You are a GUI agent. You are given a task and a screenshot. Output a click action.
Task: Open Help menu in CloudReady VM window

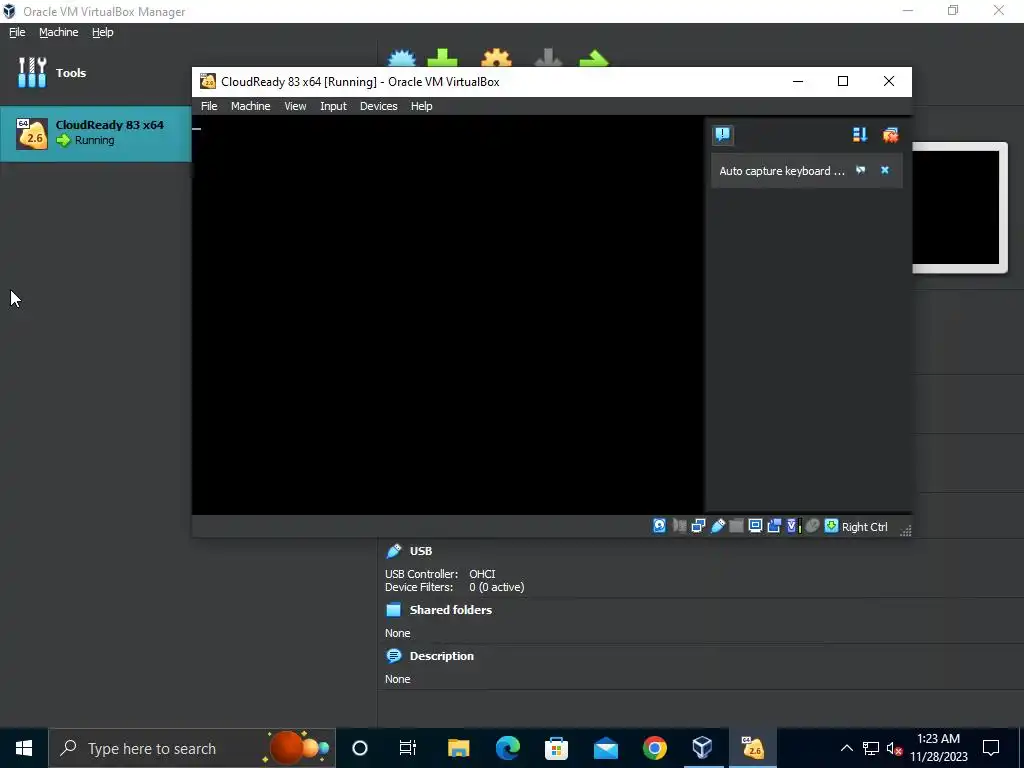pos(421,106)
